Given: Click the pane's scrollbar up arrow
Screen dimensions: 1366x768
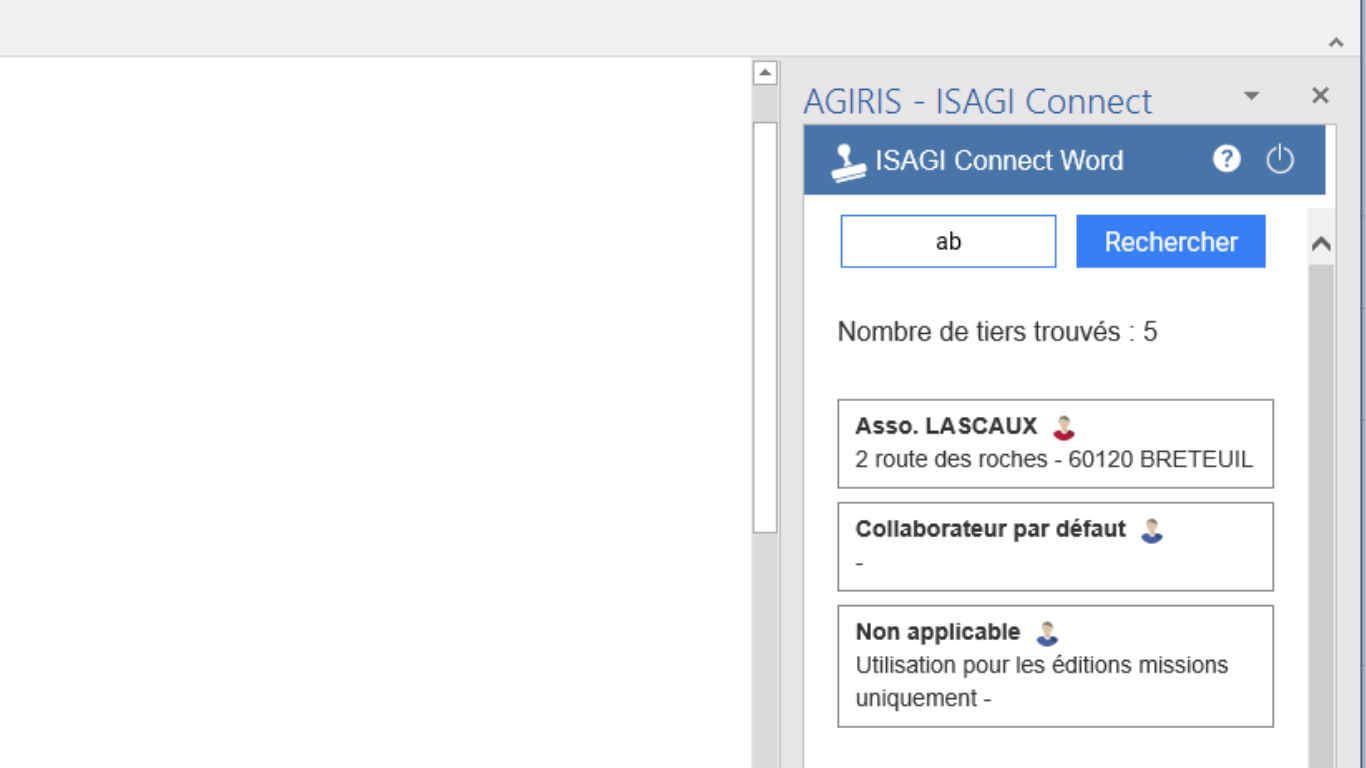Looking at the screenshot, I should [1321, 244].
